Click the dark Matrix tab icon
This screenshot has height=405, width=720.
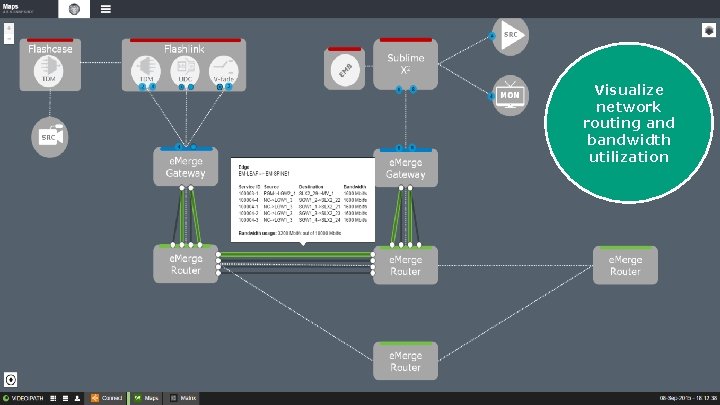174,398
